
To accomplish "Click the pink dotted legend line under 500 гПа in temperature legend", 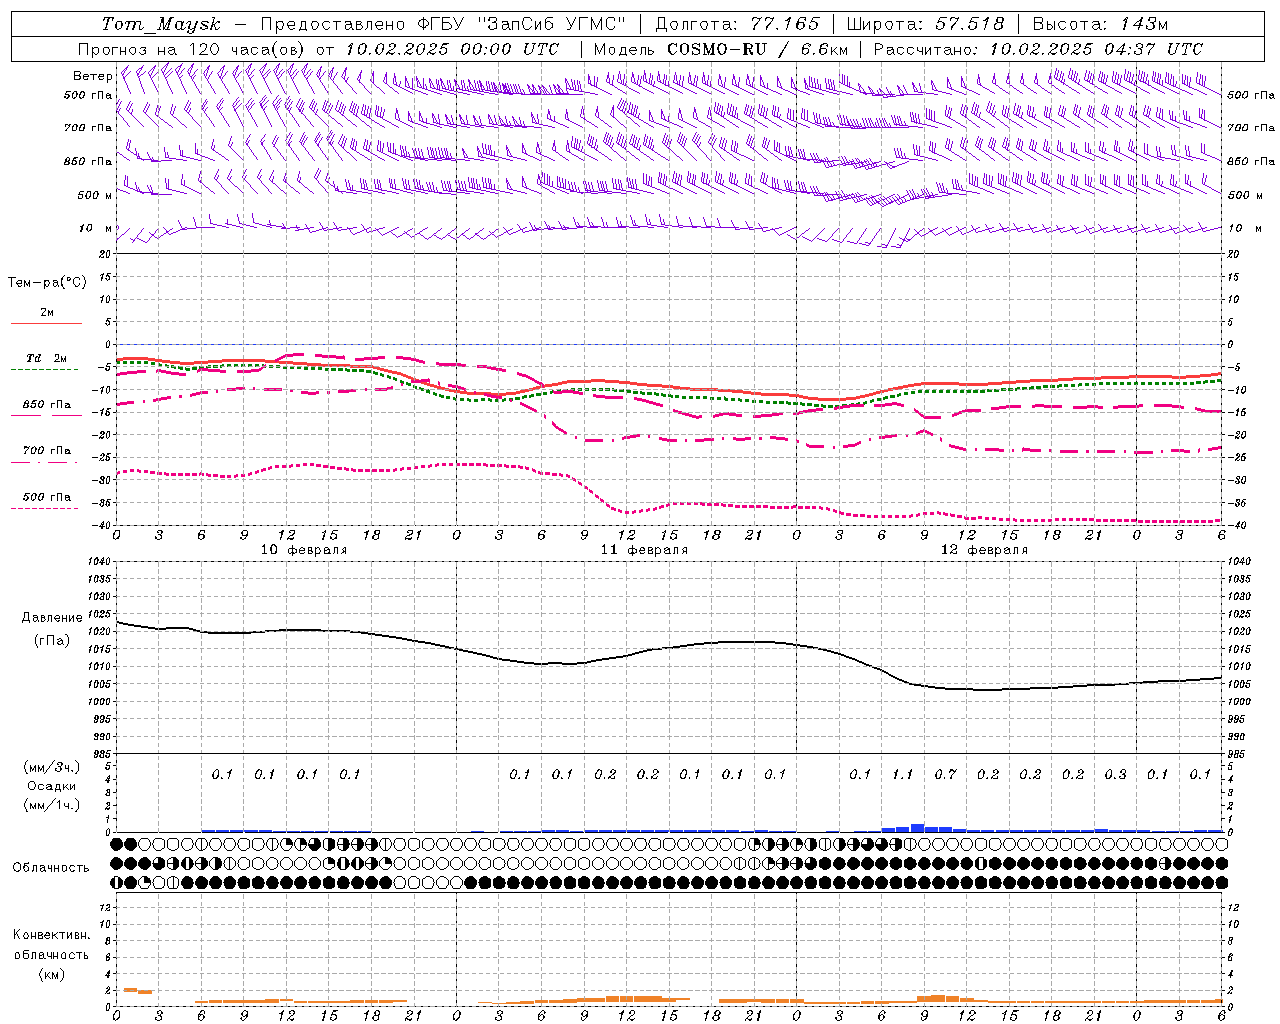I will 44,508.
